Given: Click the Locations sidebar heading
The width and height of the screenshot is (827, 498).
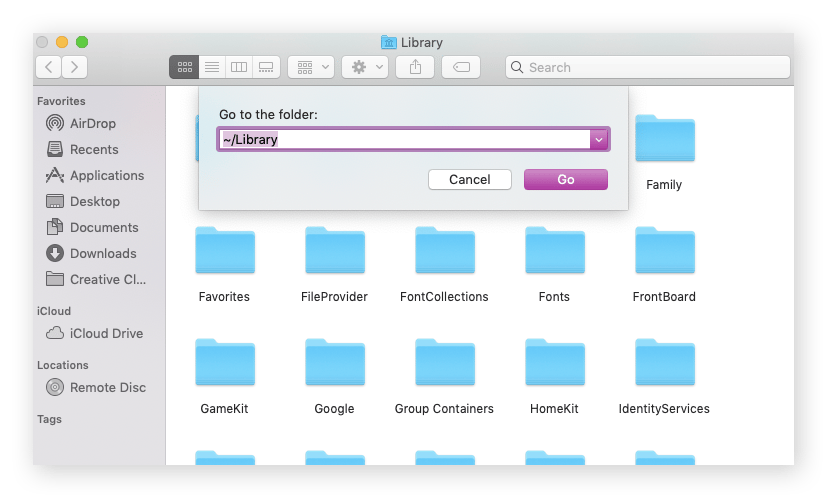Looking at the screenshot, I should point(63,365).
